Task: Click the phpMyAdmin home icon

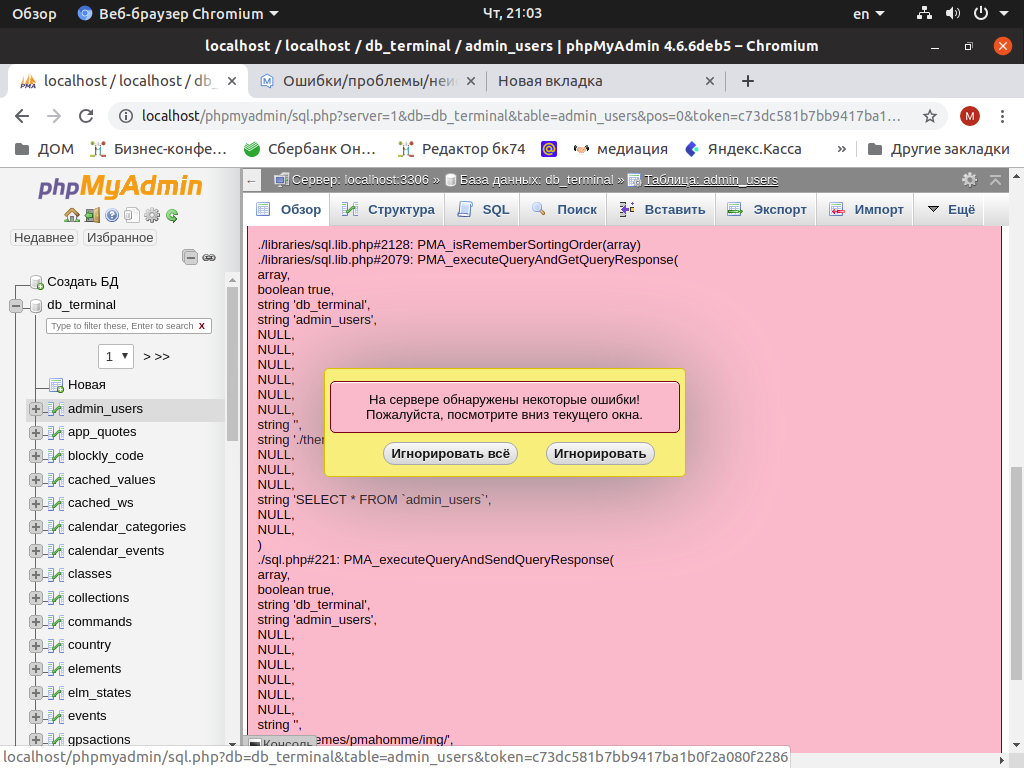Action: [71, 215]
